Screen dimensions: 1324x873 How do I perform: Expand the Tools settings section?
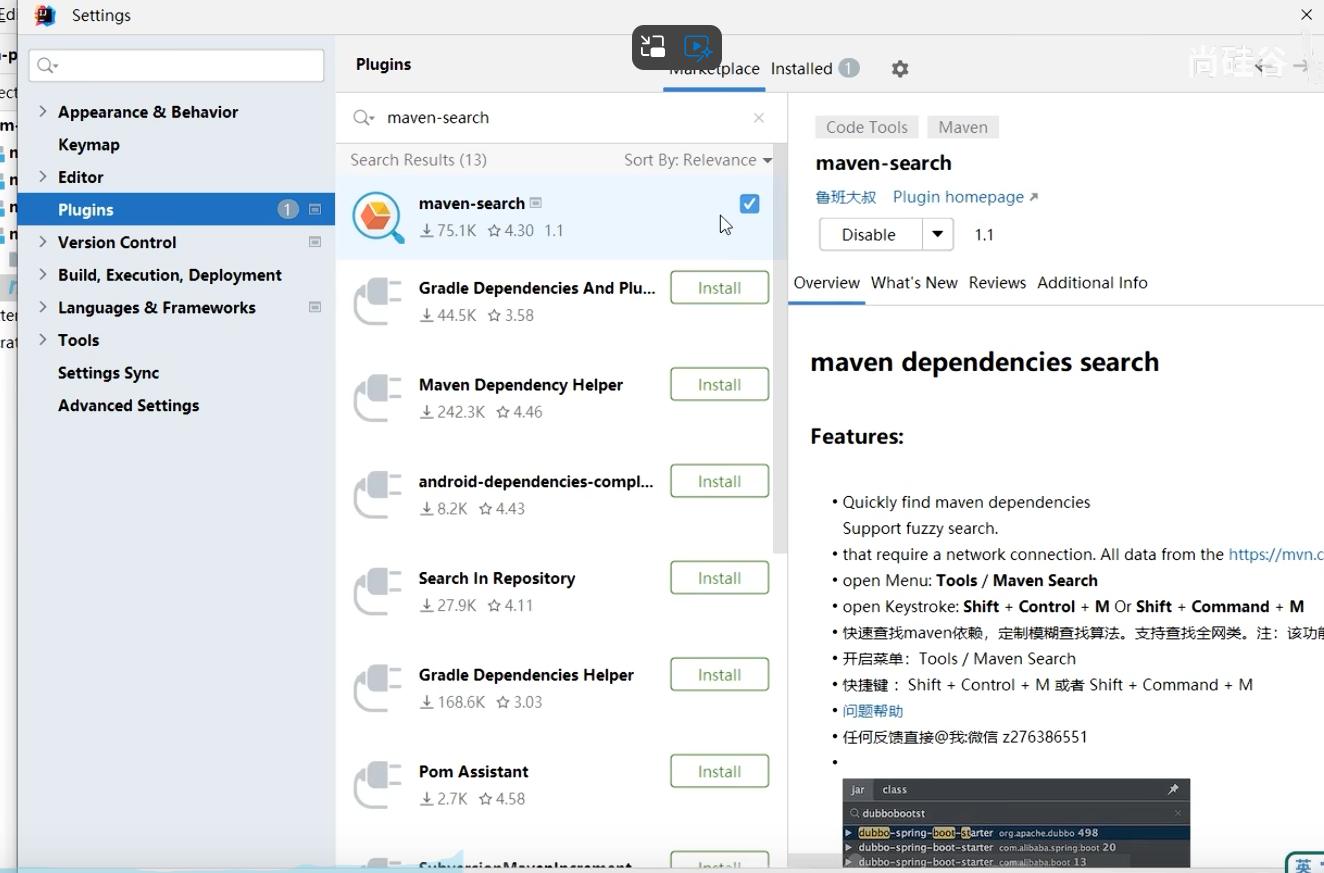43,339
